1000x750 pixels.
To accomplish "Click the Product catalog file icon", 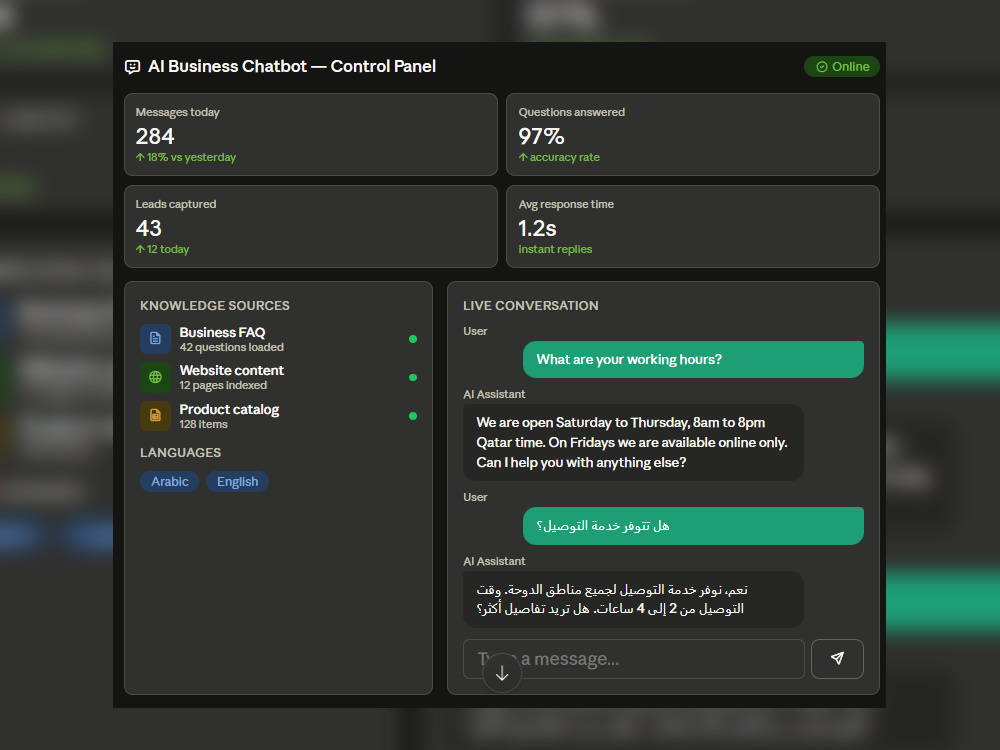I will click(x=156, y=416).
